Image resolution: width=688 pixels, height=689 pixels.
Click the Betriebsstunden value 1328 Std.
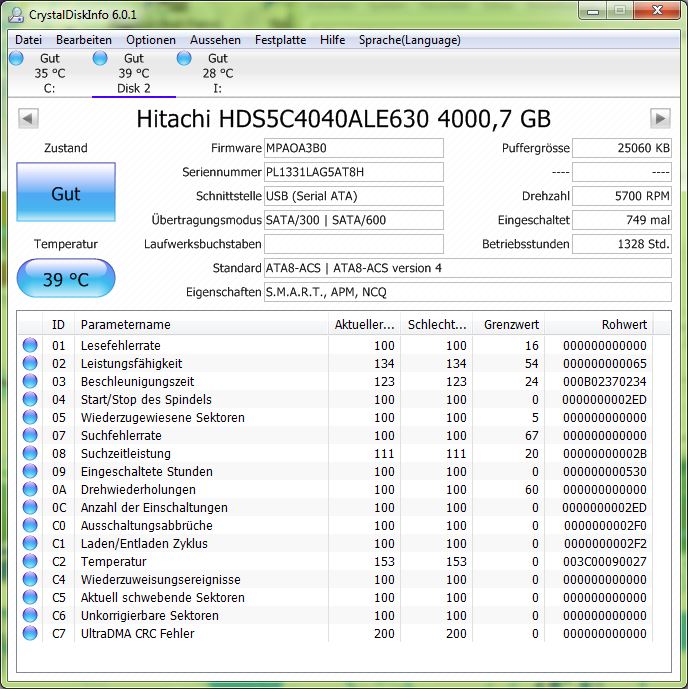pyautogui.click(x=622, y=244)
